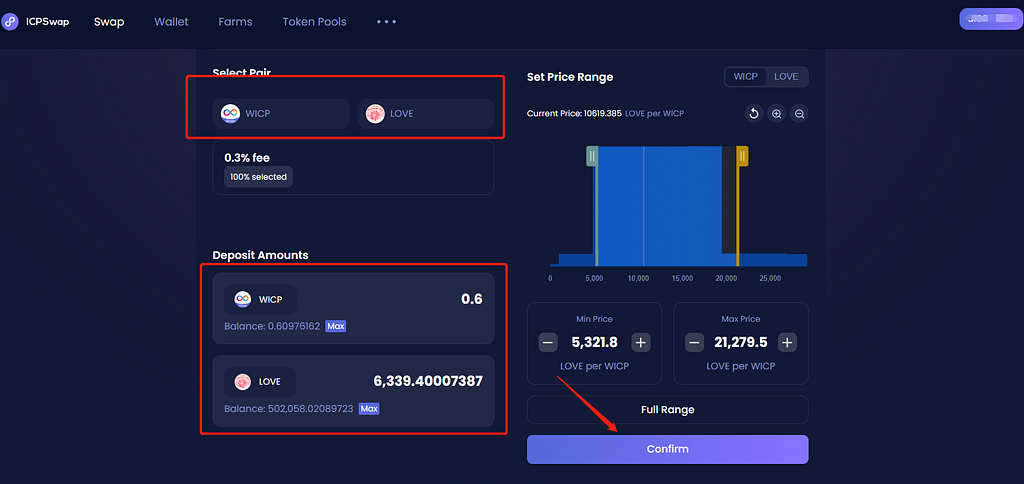The width and height of the screenshot is (1024, 484).
Task: Click the Deposit Amounts heading
Action: (x=261, y=255)
